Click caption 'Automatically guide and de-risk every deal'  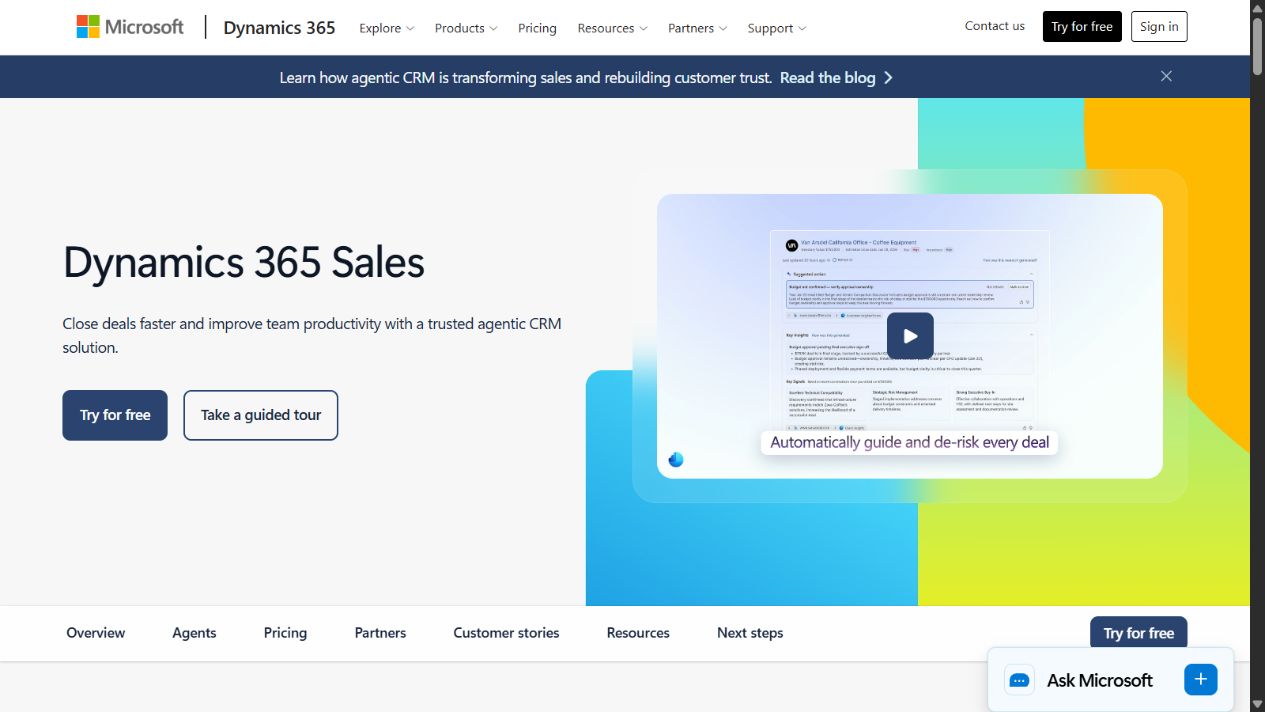[x=910, y=442]
